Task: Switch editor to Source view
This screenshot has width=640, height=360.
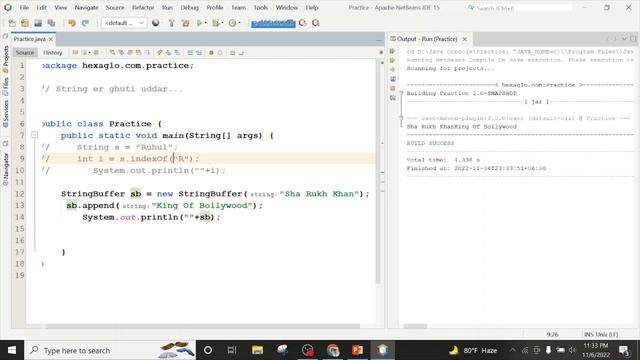Action: (25, 52)
